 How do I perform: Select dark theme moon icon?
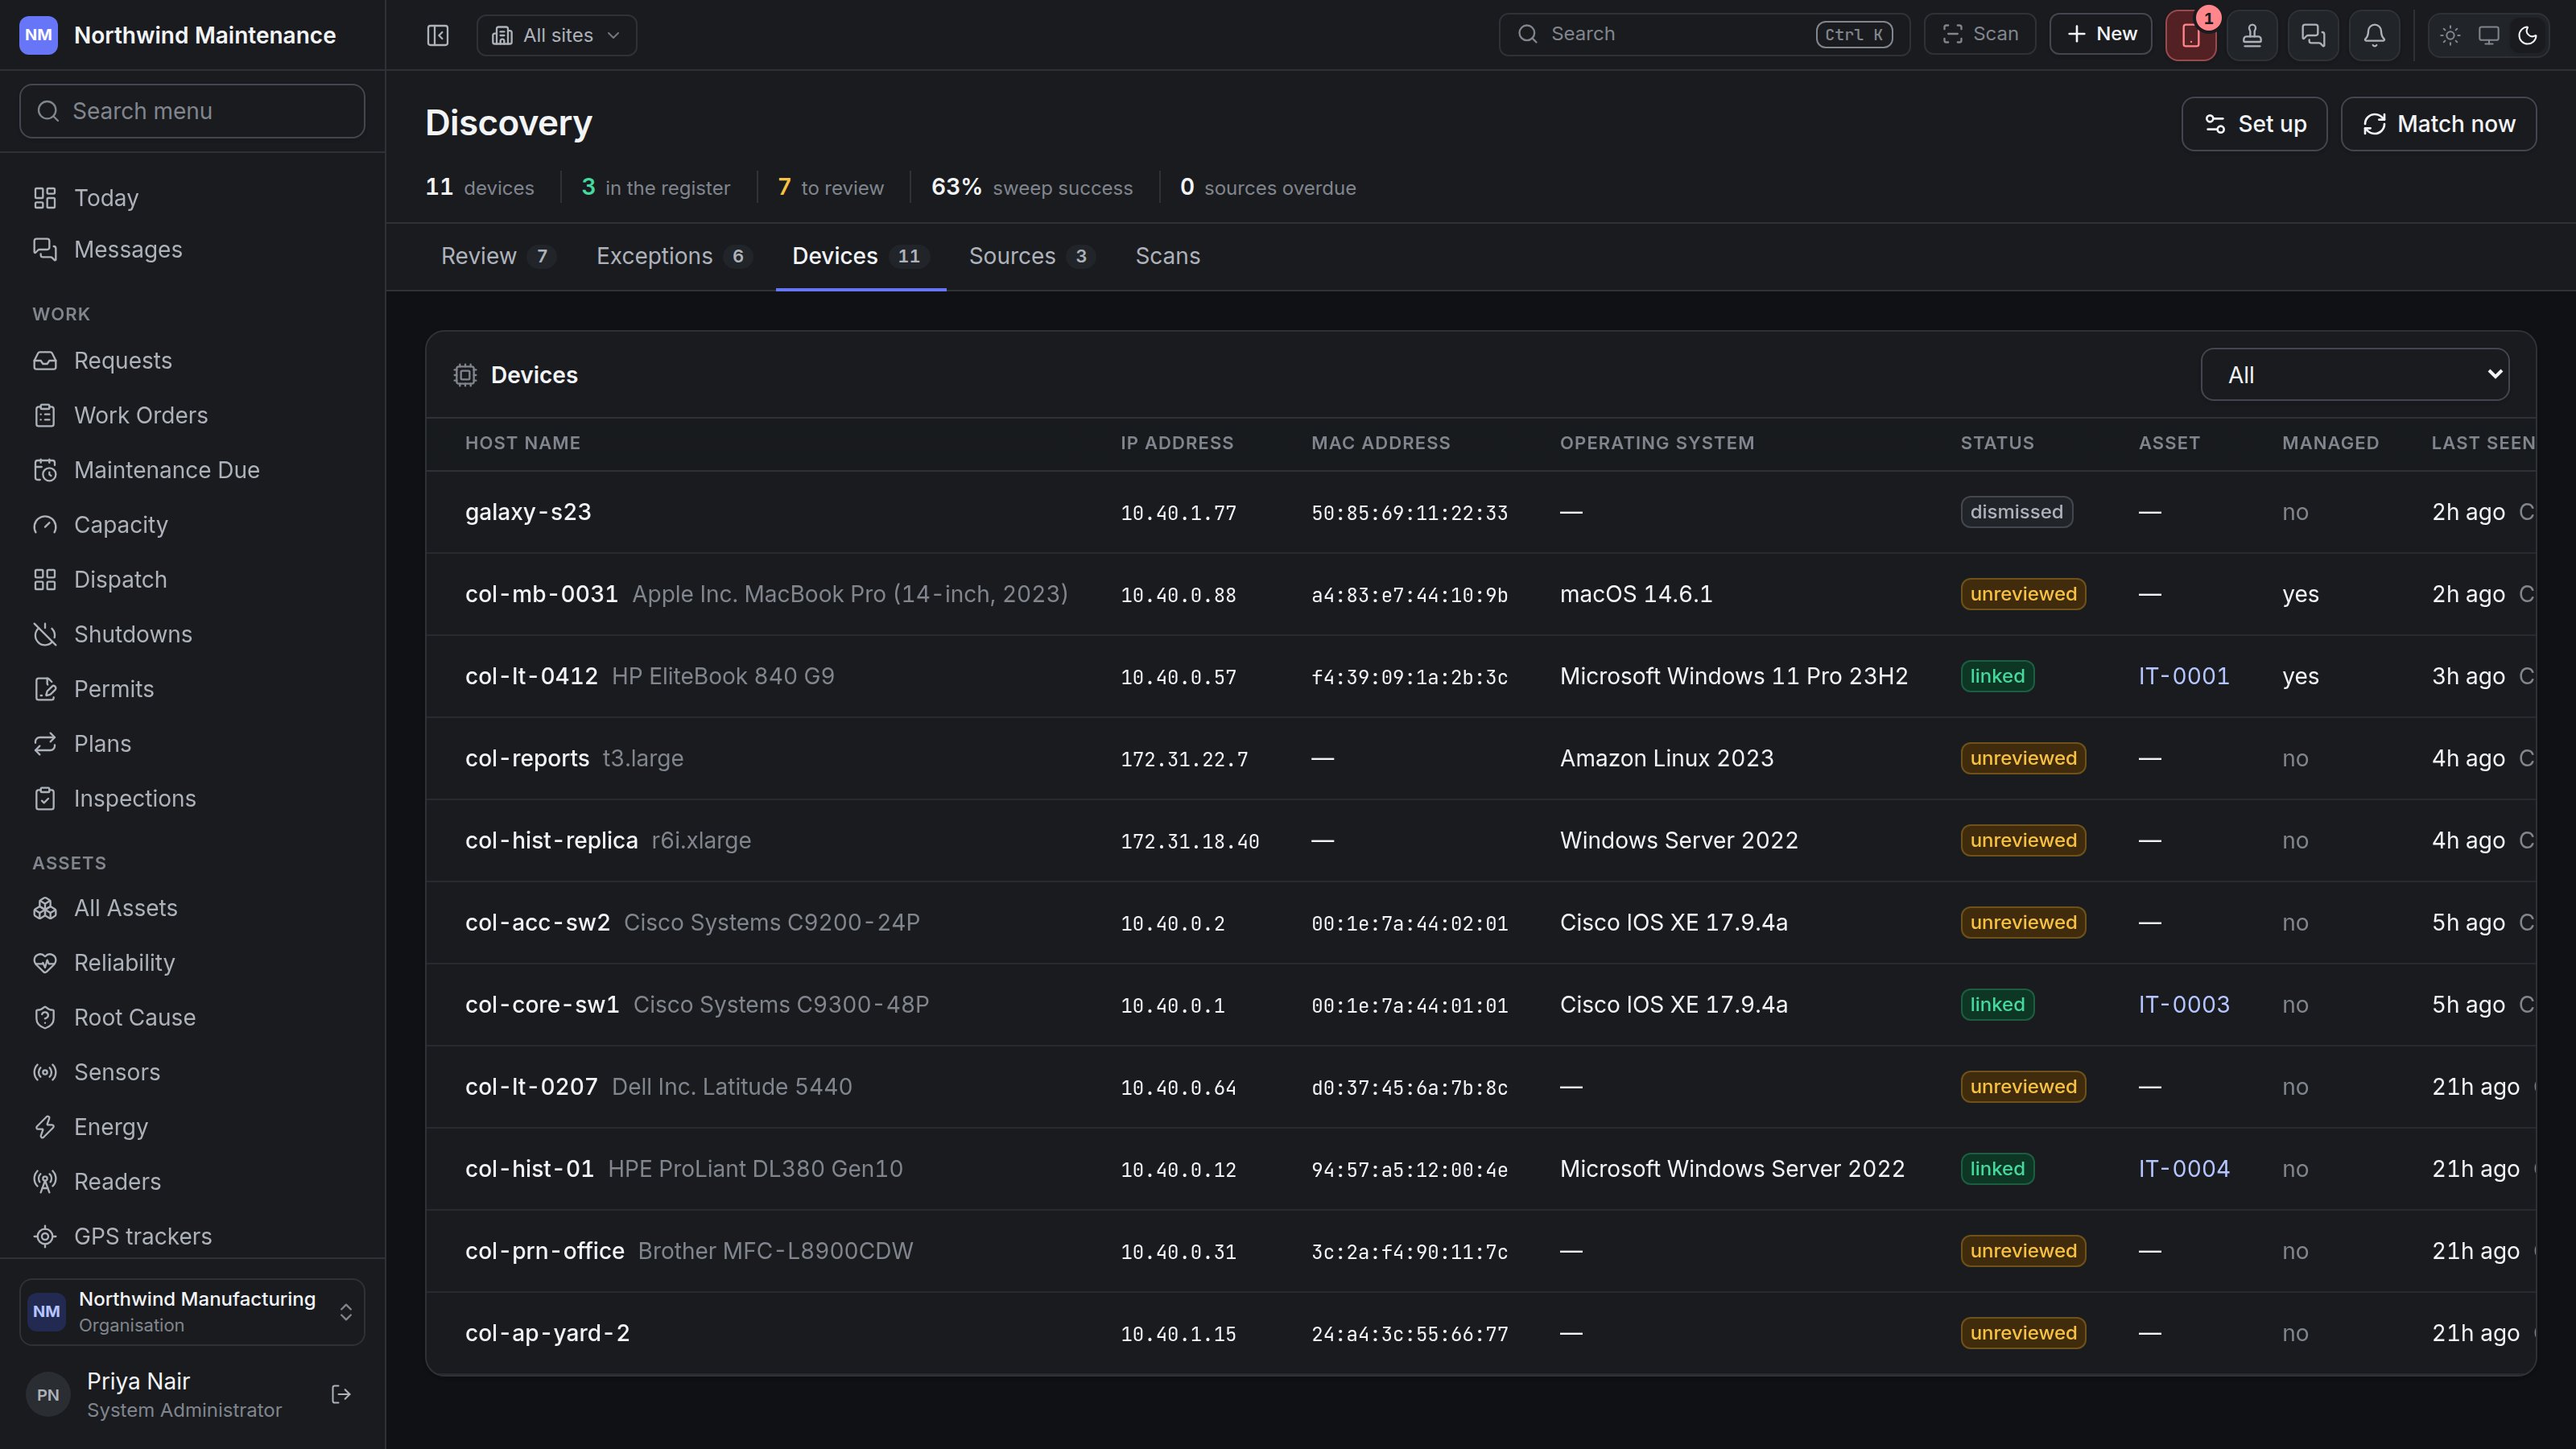[2528, 35]
